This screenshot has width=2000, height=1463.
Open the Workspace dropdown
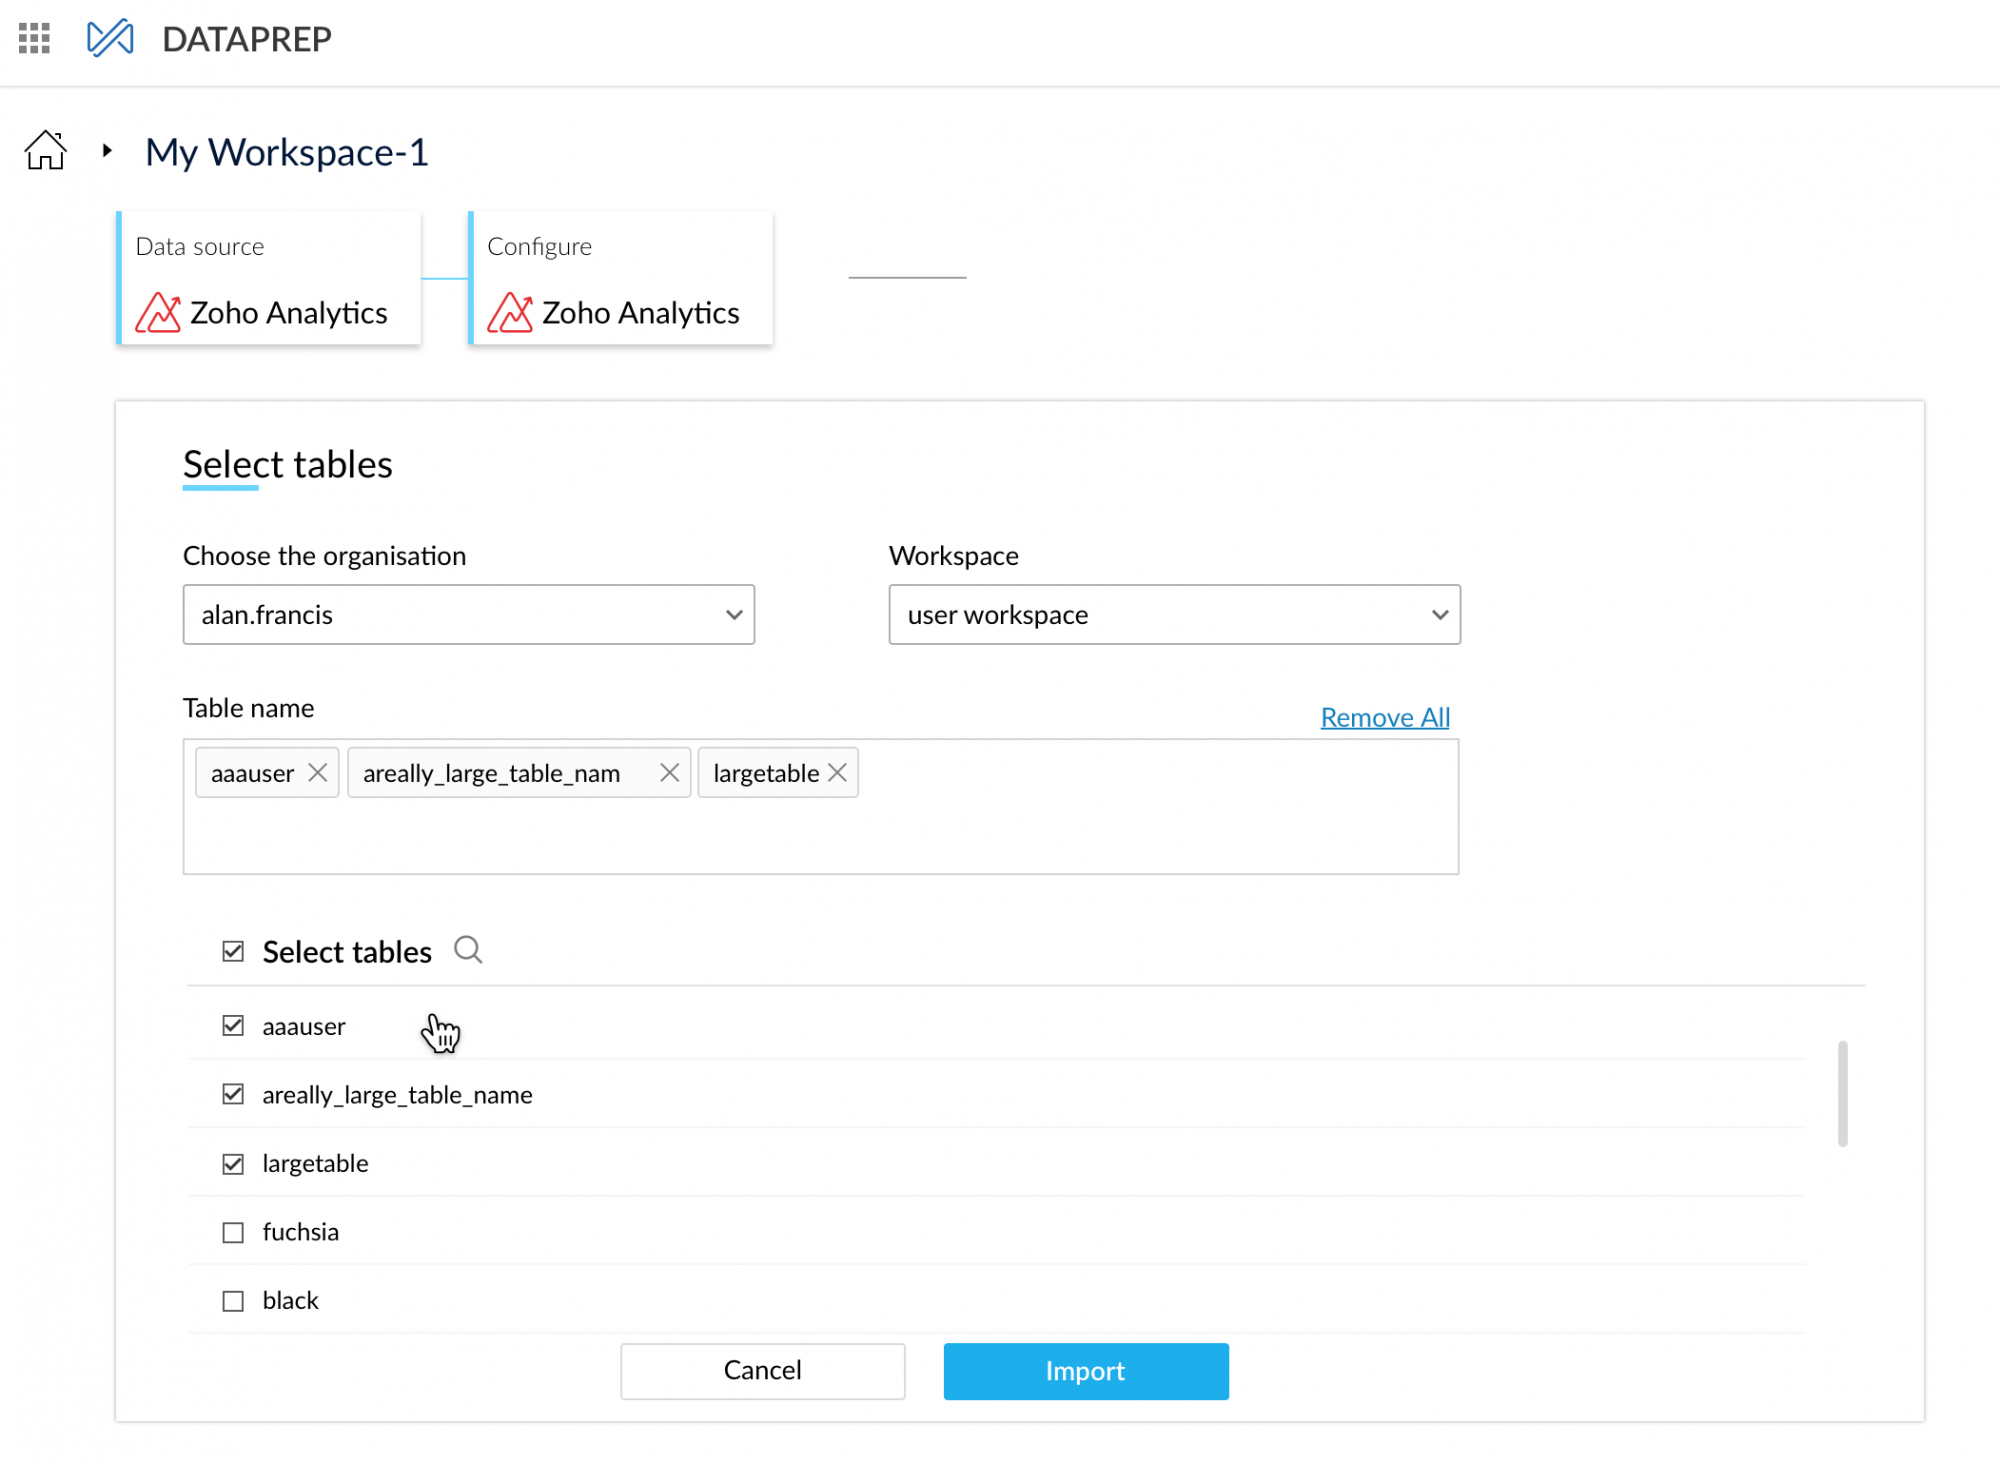[1174, 614]
